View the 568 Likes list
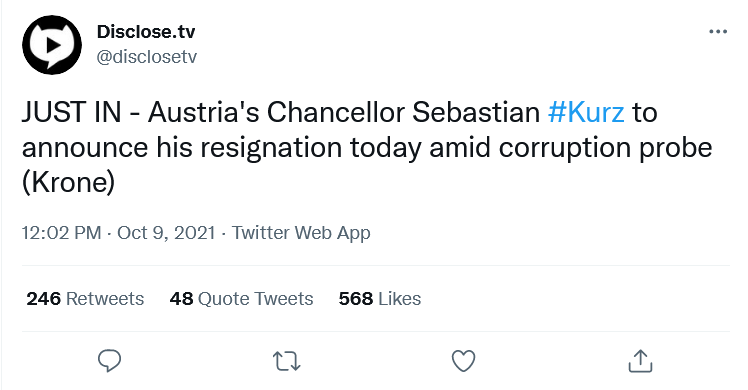Image resolution: width=748 pixels, height=390 pixels. pos(380,298)
